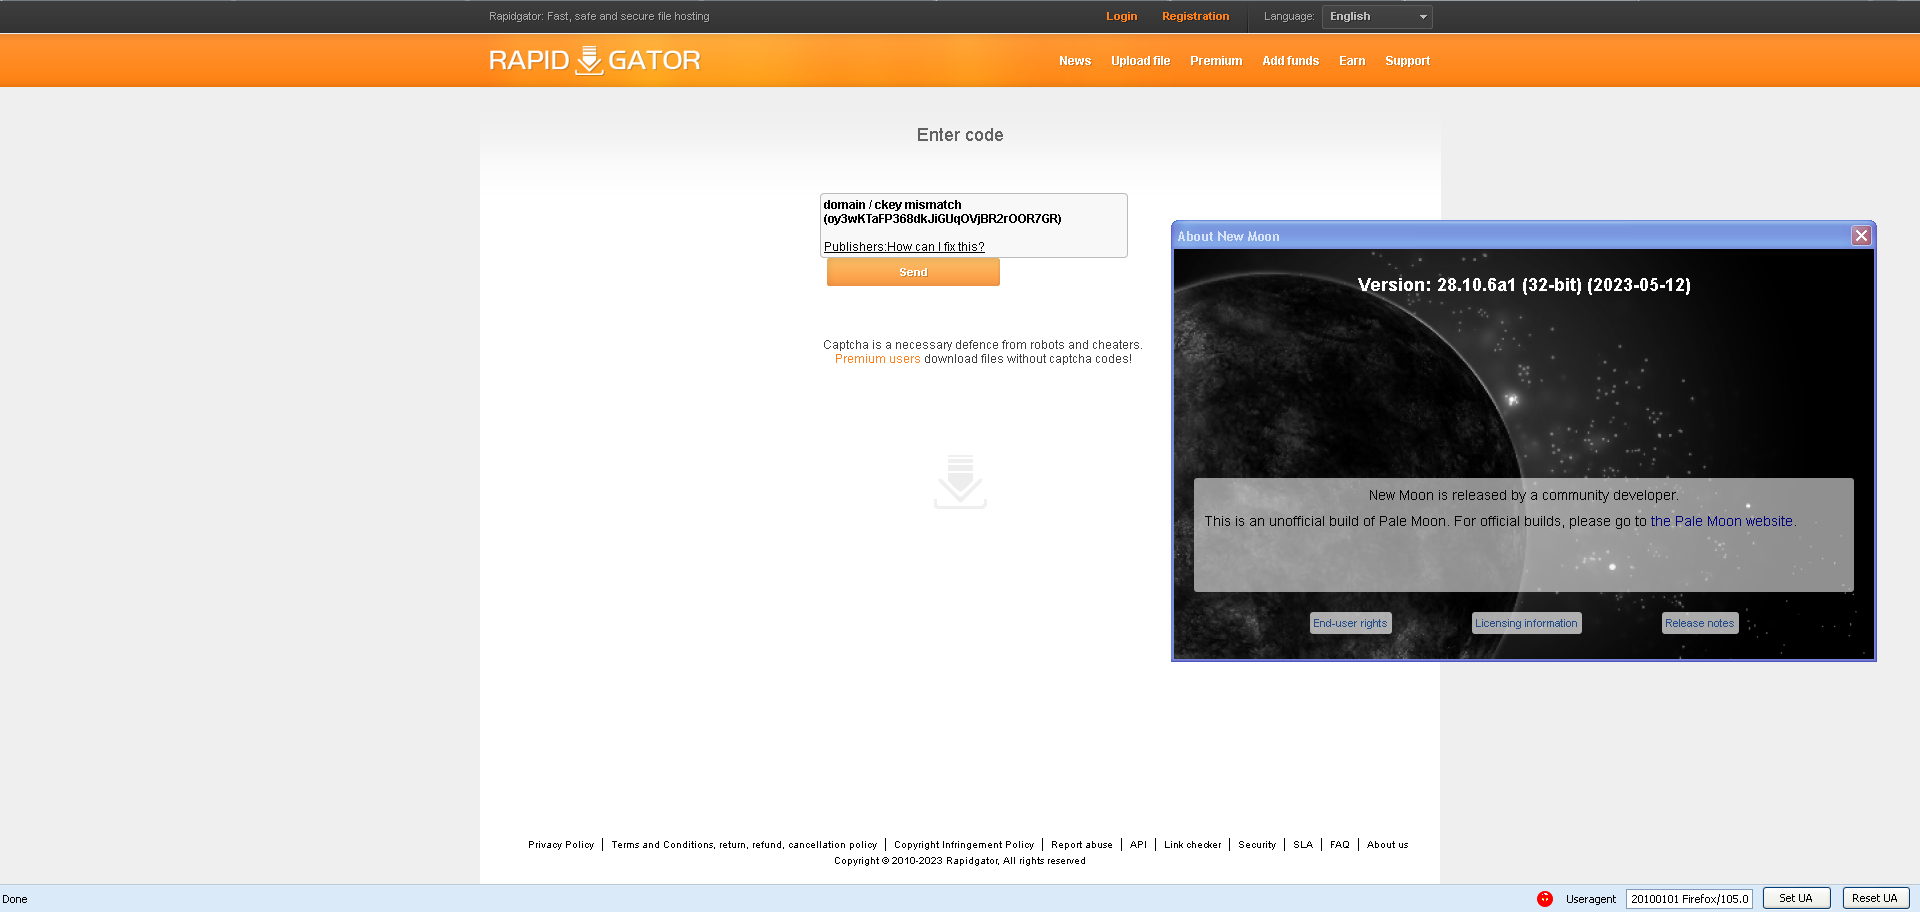Close the About New Moon dialog
The image size is (1920, 912).
pyautogui.click(x=1861, y=236)
